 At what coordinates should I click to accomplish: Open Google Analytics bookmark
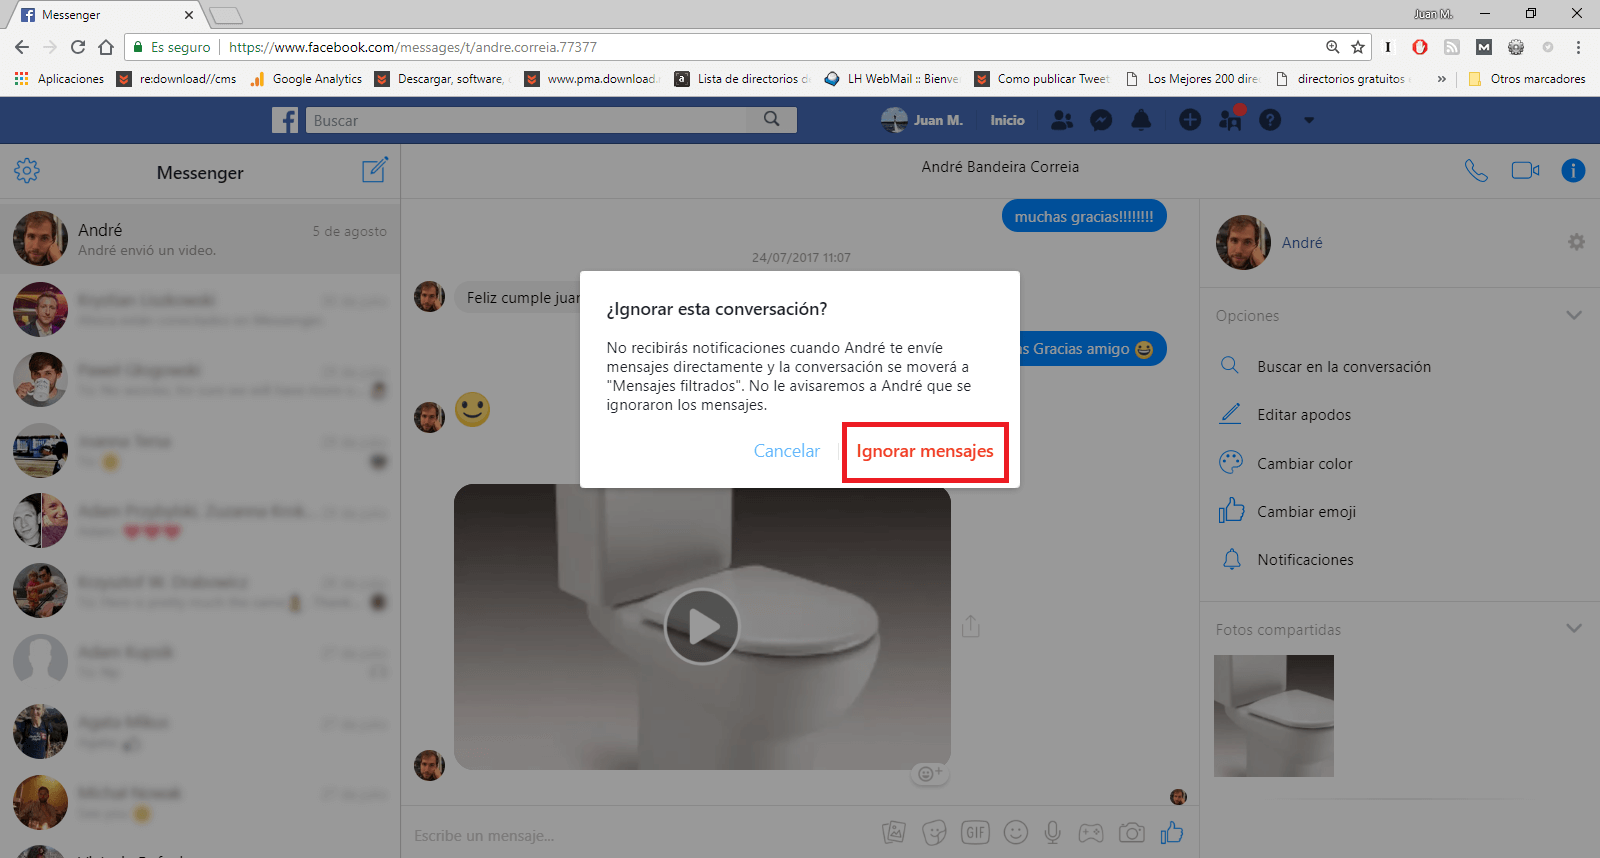pos(307,79)
